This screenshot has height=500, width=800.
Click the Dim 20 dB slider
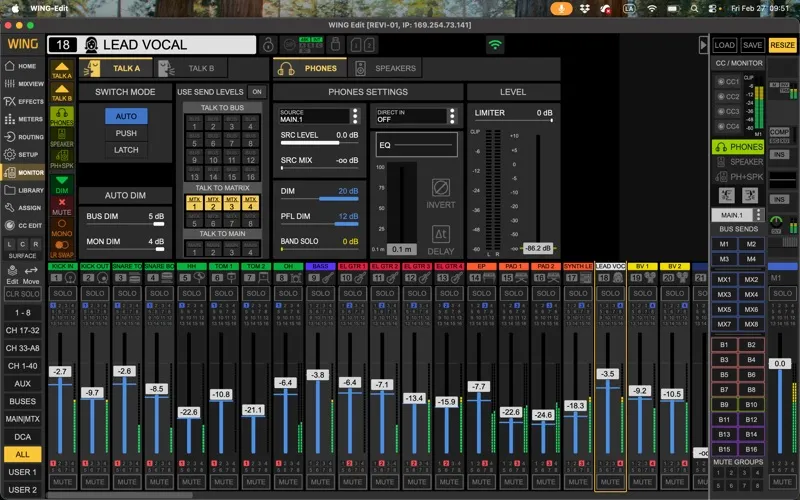319,199
